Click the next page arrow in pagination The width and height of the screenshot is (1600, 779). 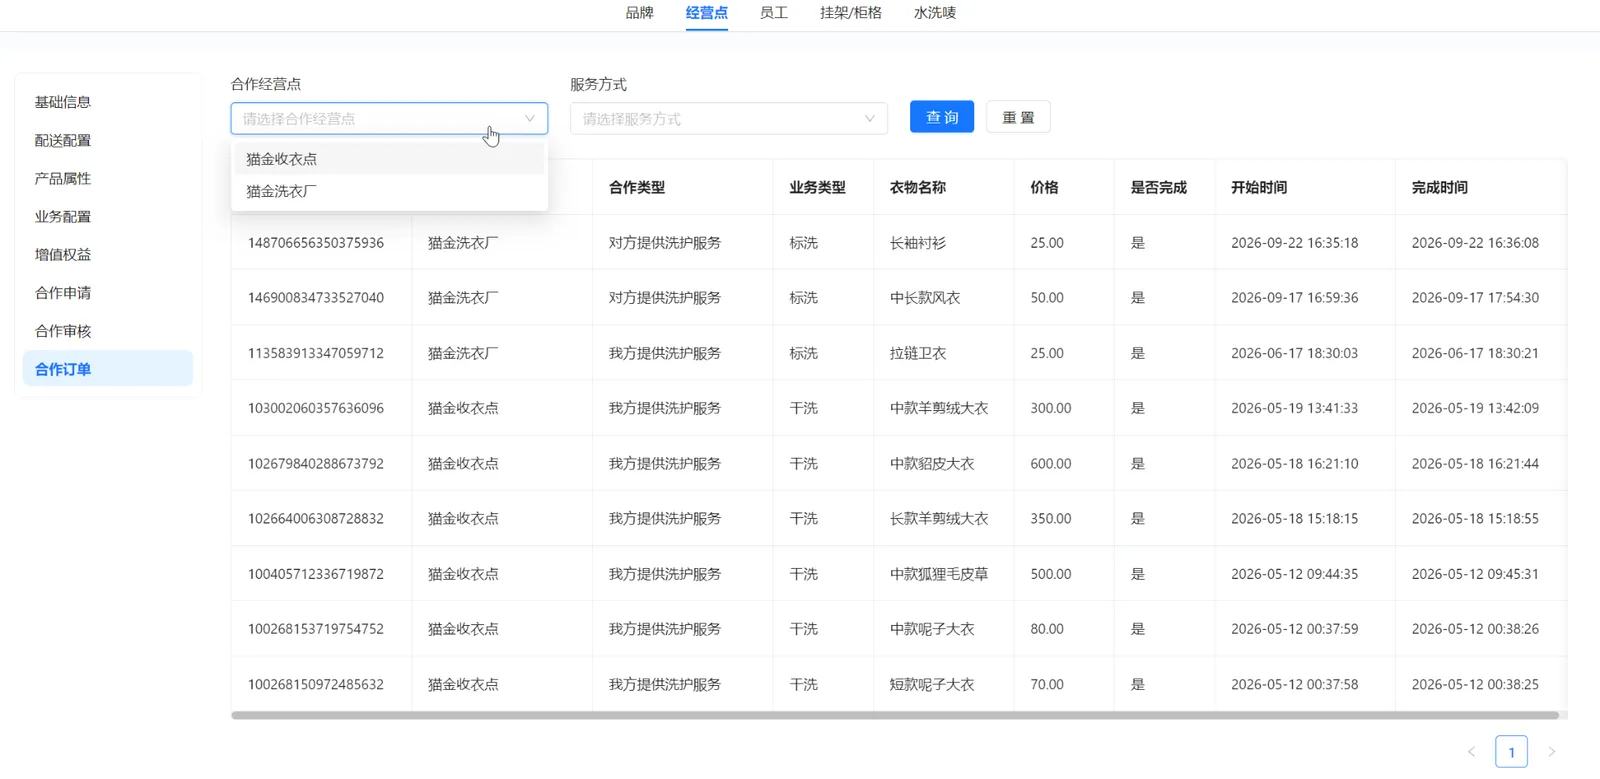(1552, 752)
